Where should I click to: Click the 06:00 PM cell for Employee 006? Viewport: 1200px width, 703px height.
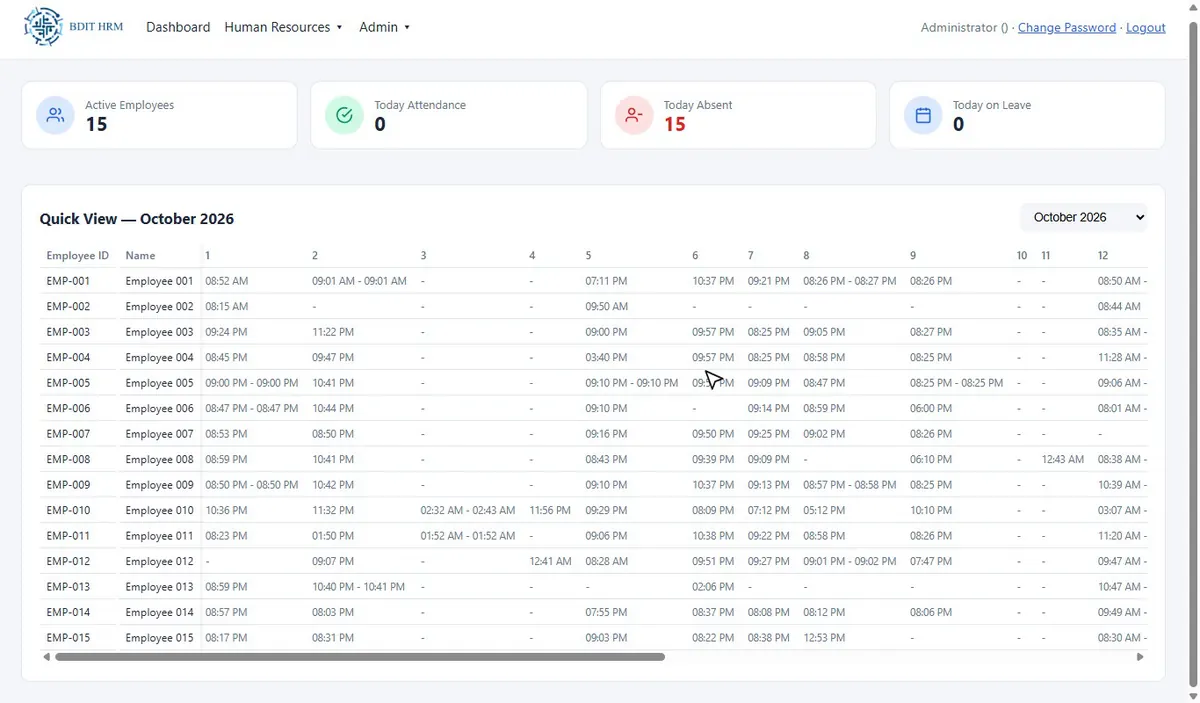point(931,409)
